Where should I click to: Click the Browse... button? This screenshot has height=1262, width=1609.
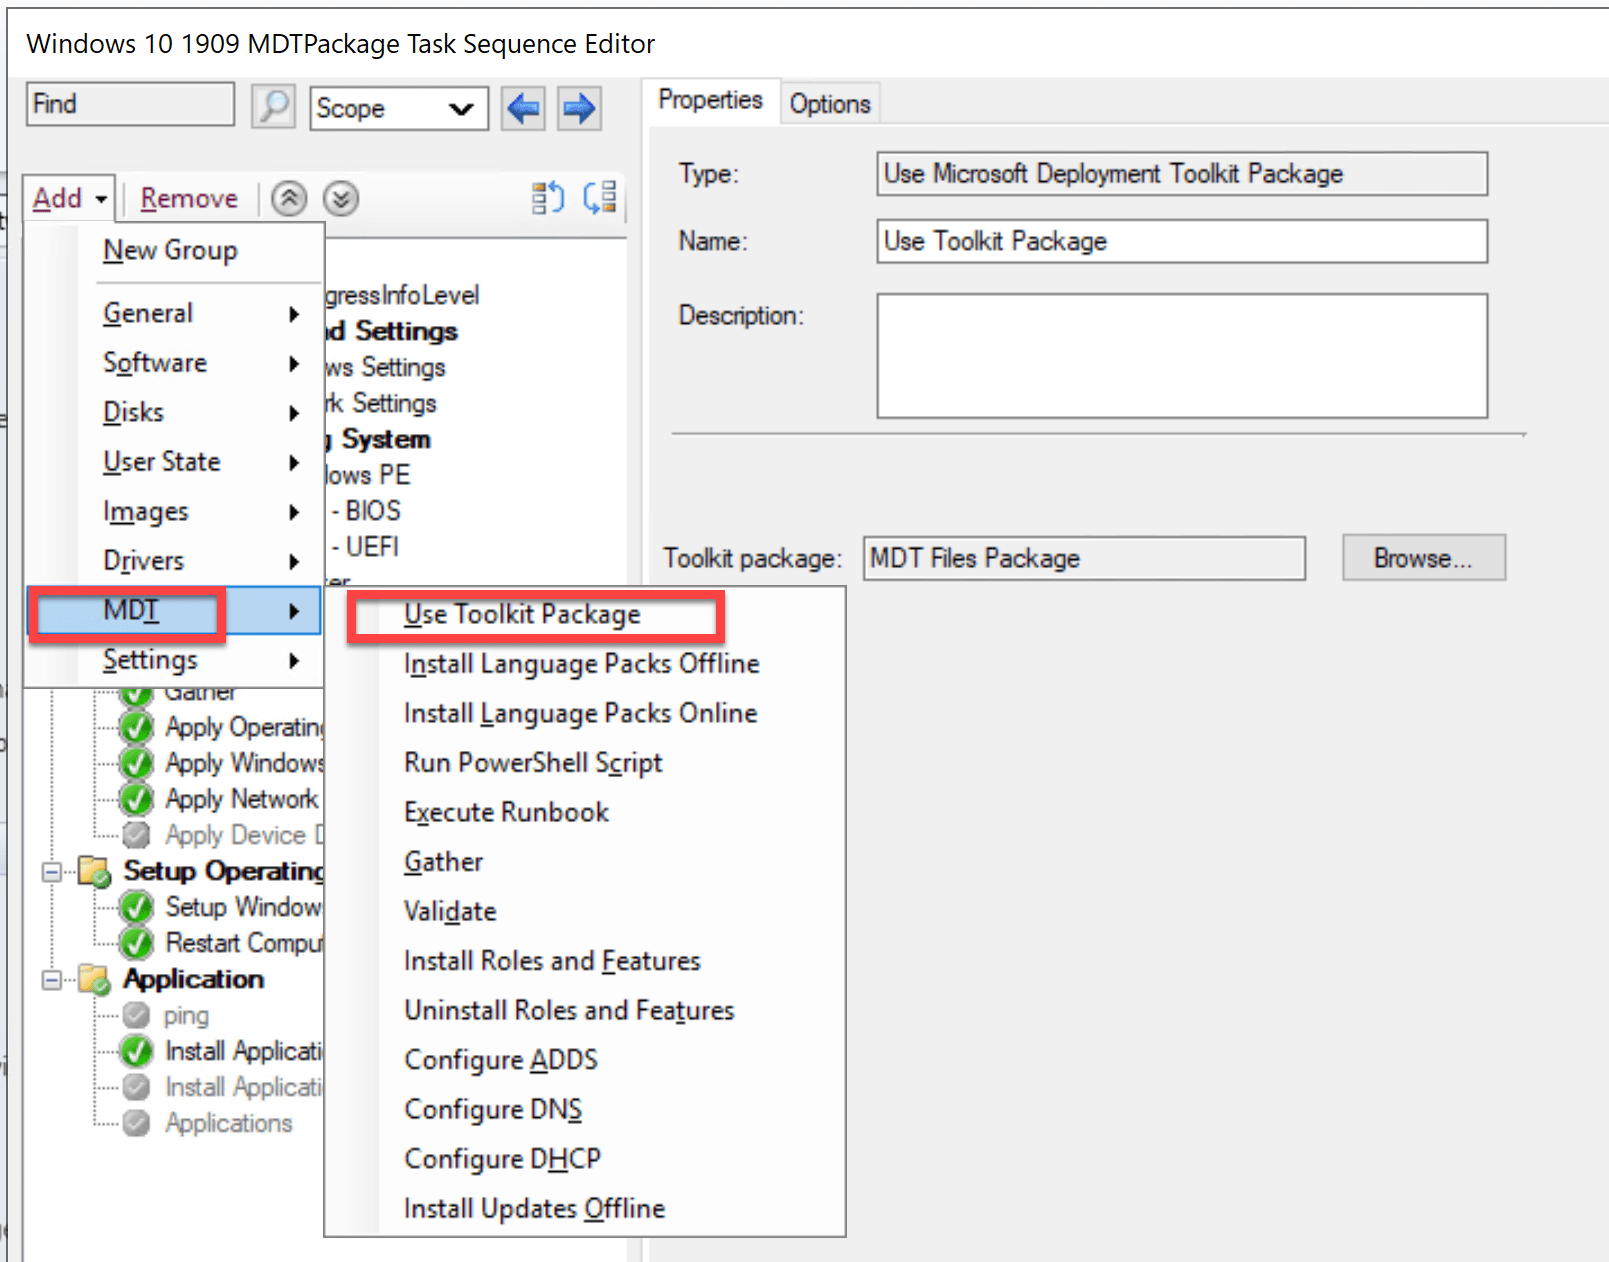pos(1423,558)
